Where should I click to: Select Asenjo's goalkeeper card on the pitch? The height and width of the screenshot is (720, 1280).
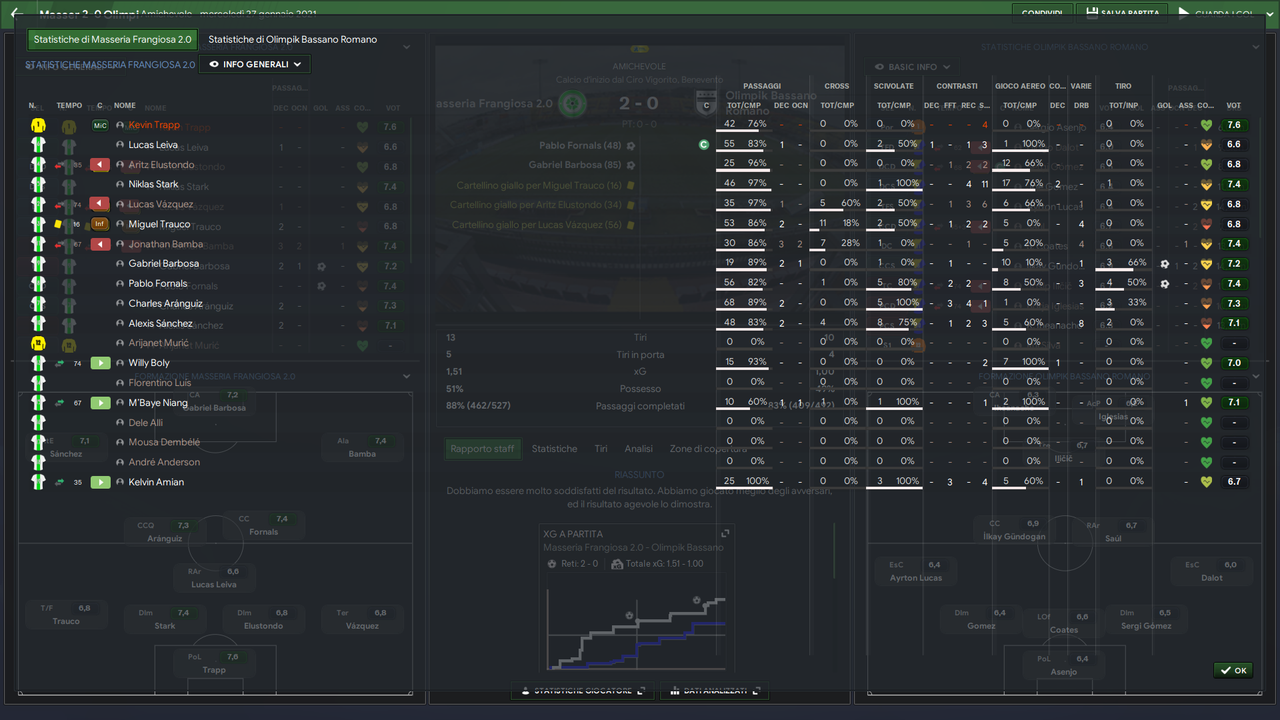[x=1063, y=665]
